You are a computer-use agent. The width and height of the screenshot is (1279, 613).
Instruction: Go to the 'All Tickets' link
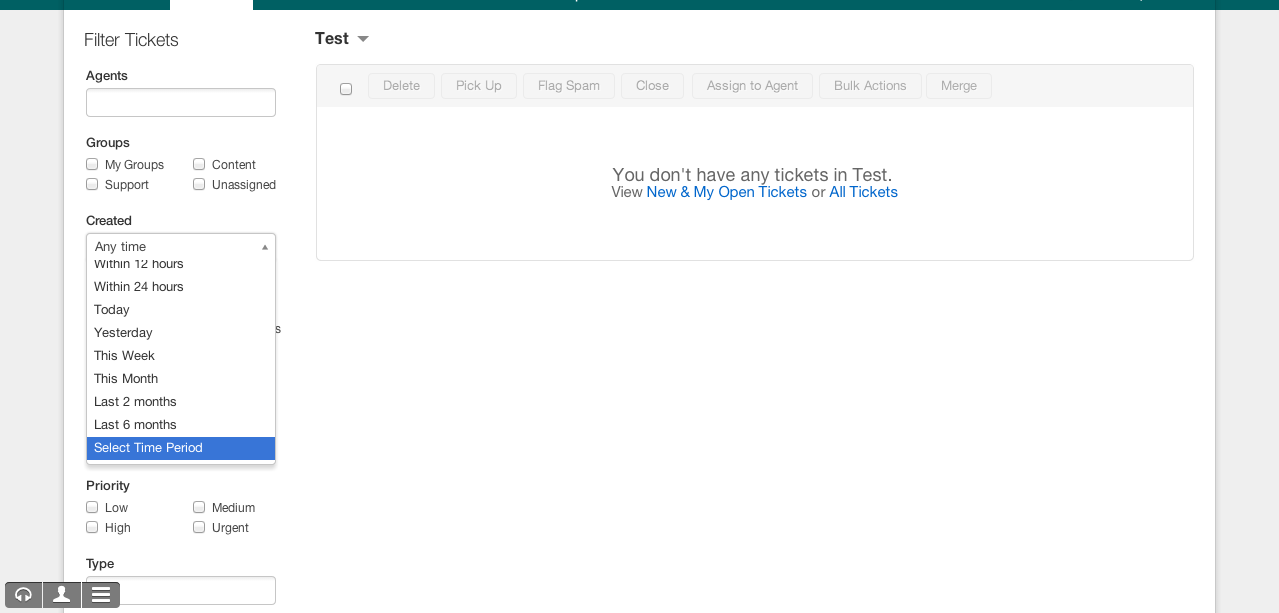coord(863,192)
